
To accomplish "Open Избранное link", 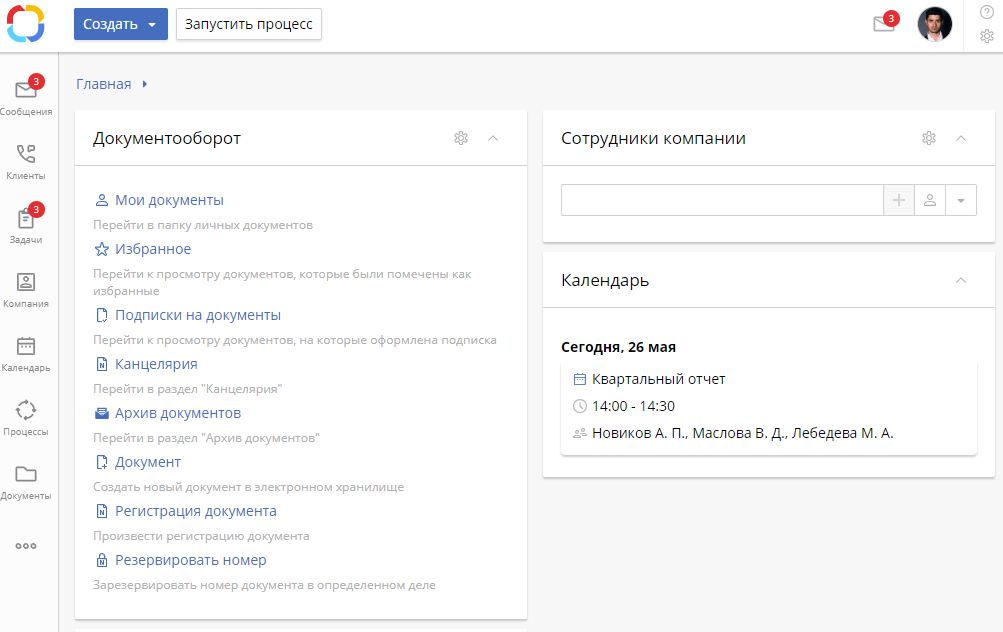I will [153, 249].
